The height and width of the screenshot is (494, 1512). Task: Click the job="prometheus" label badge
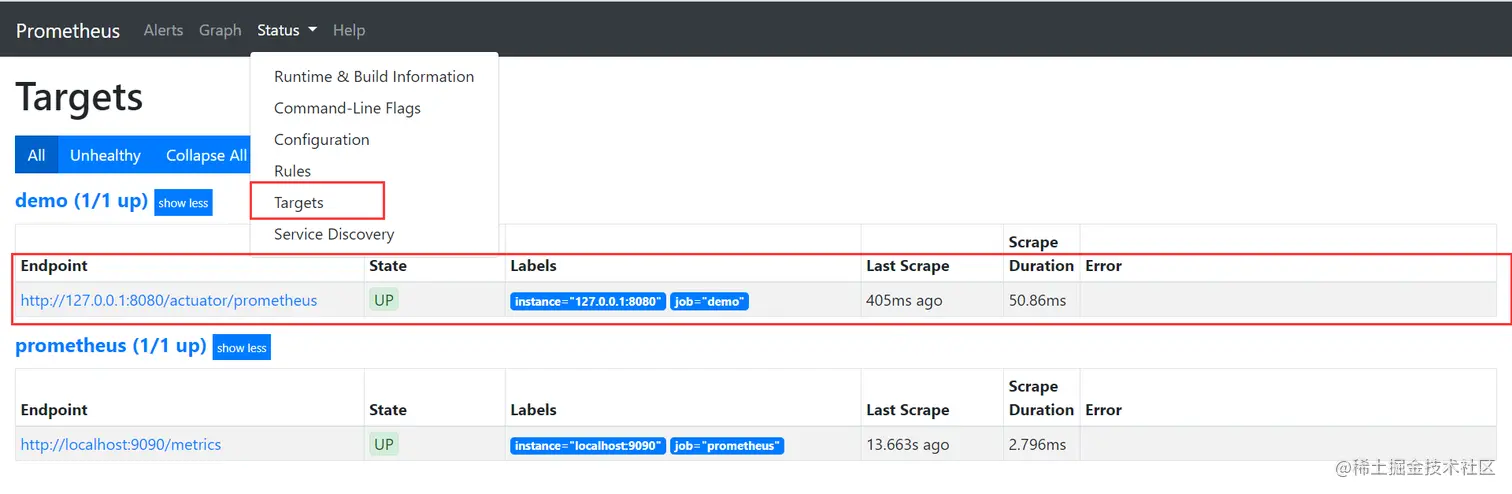[727, 446]
